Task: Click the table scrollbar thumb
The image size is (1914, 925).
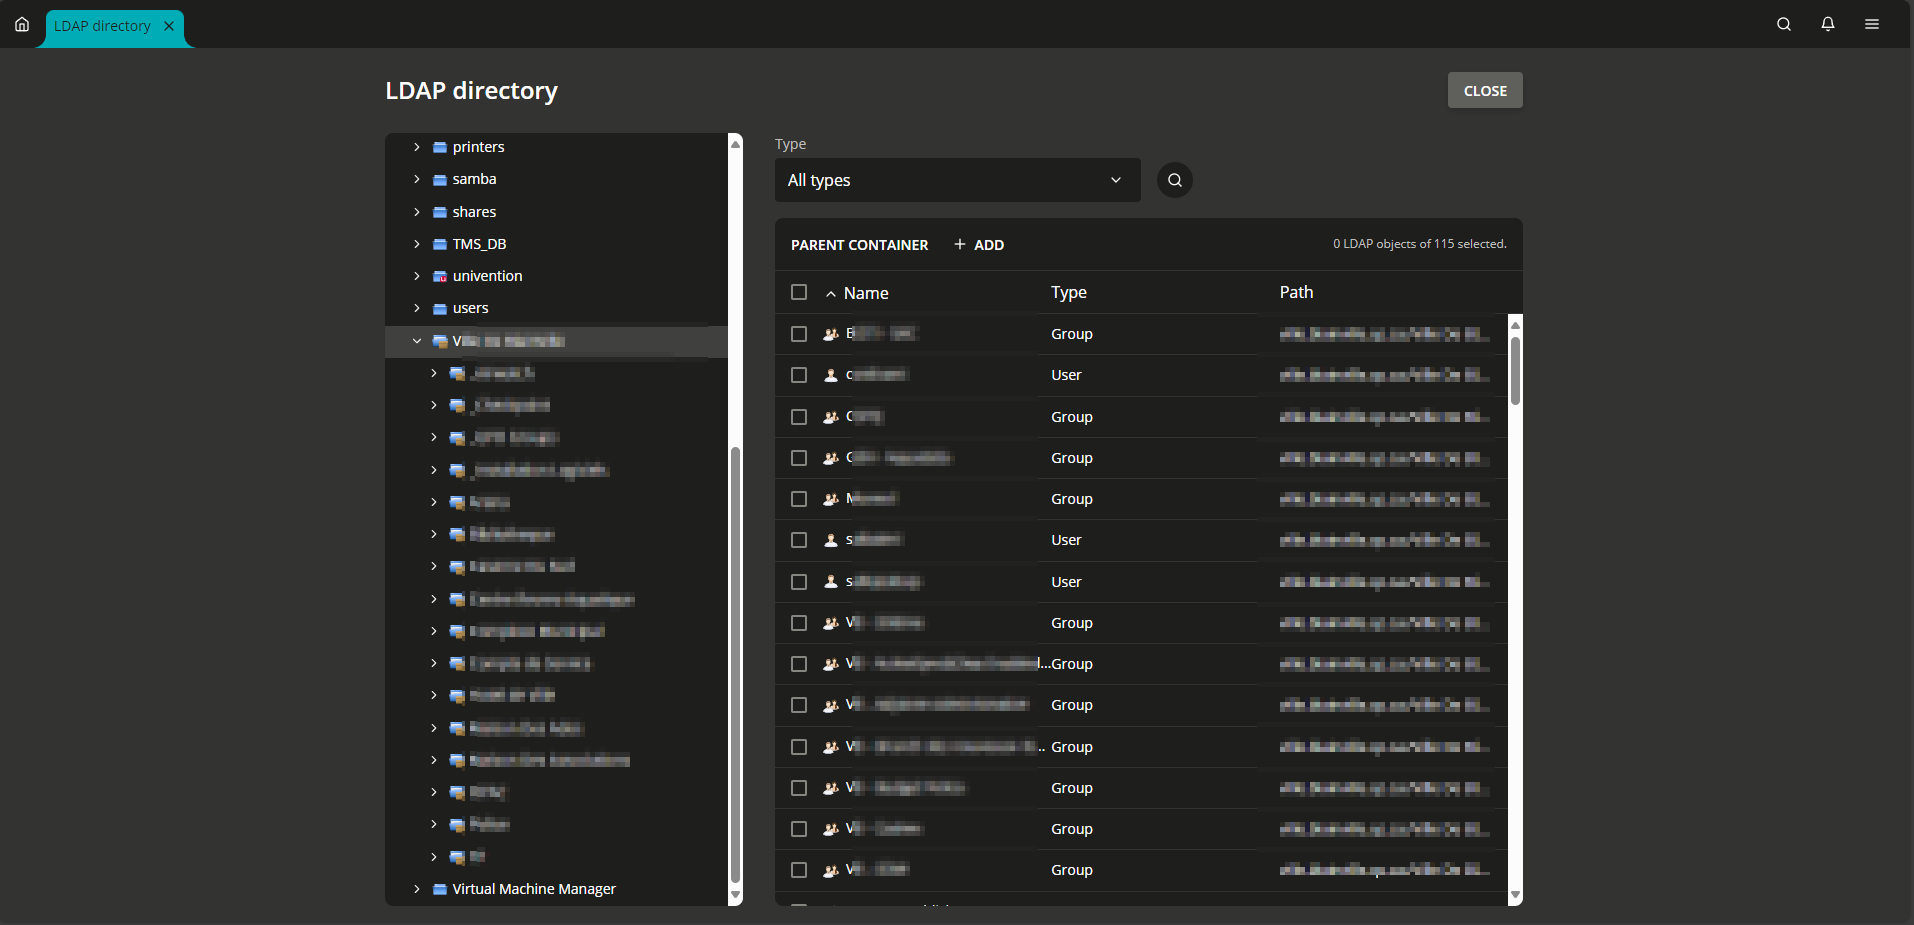Action: [x=1515, y=371]
